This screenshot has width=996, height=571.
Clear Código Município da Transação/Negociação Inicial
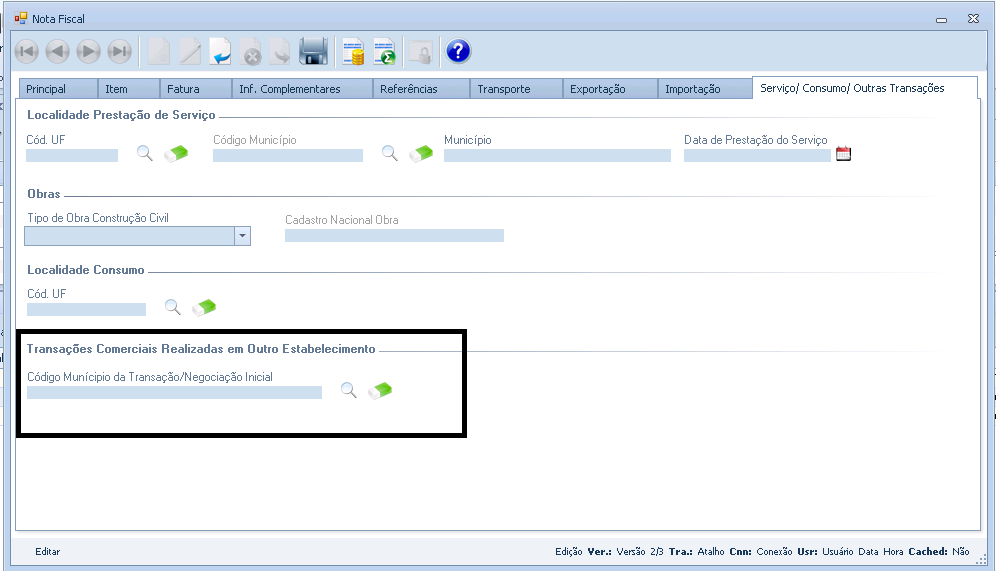(380, 390)
